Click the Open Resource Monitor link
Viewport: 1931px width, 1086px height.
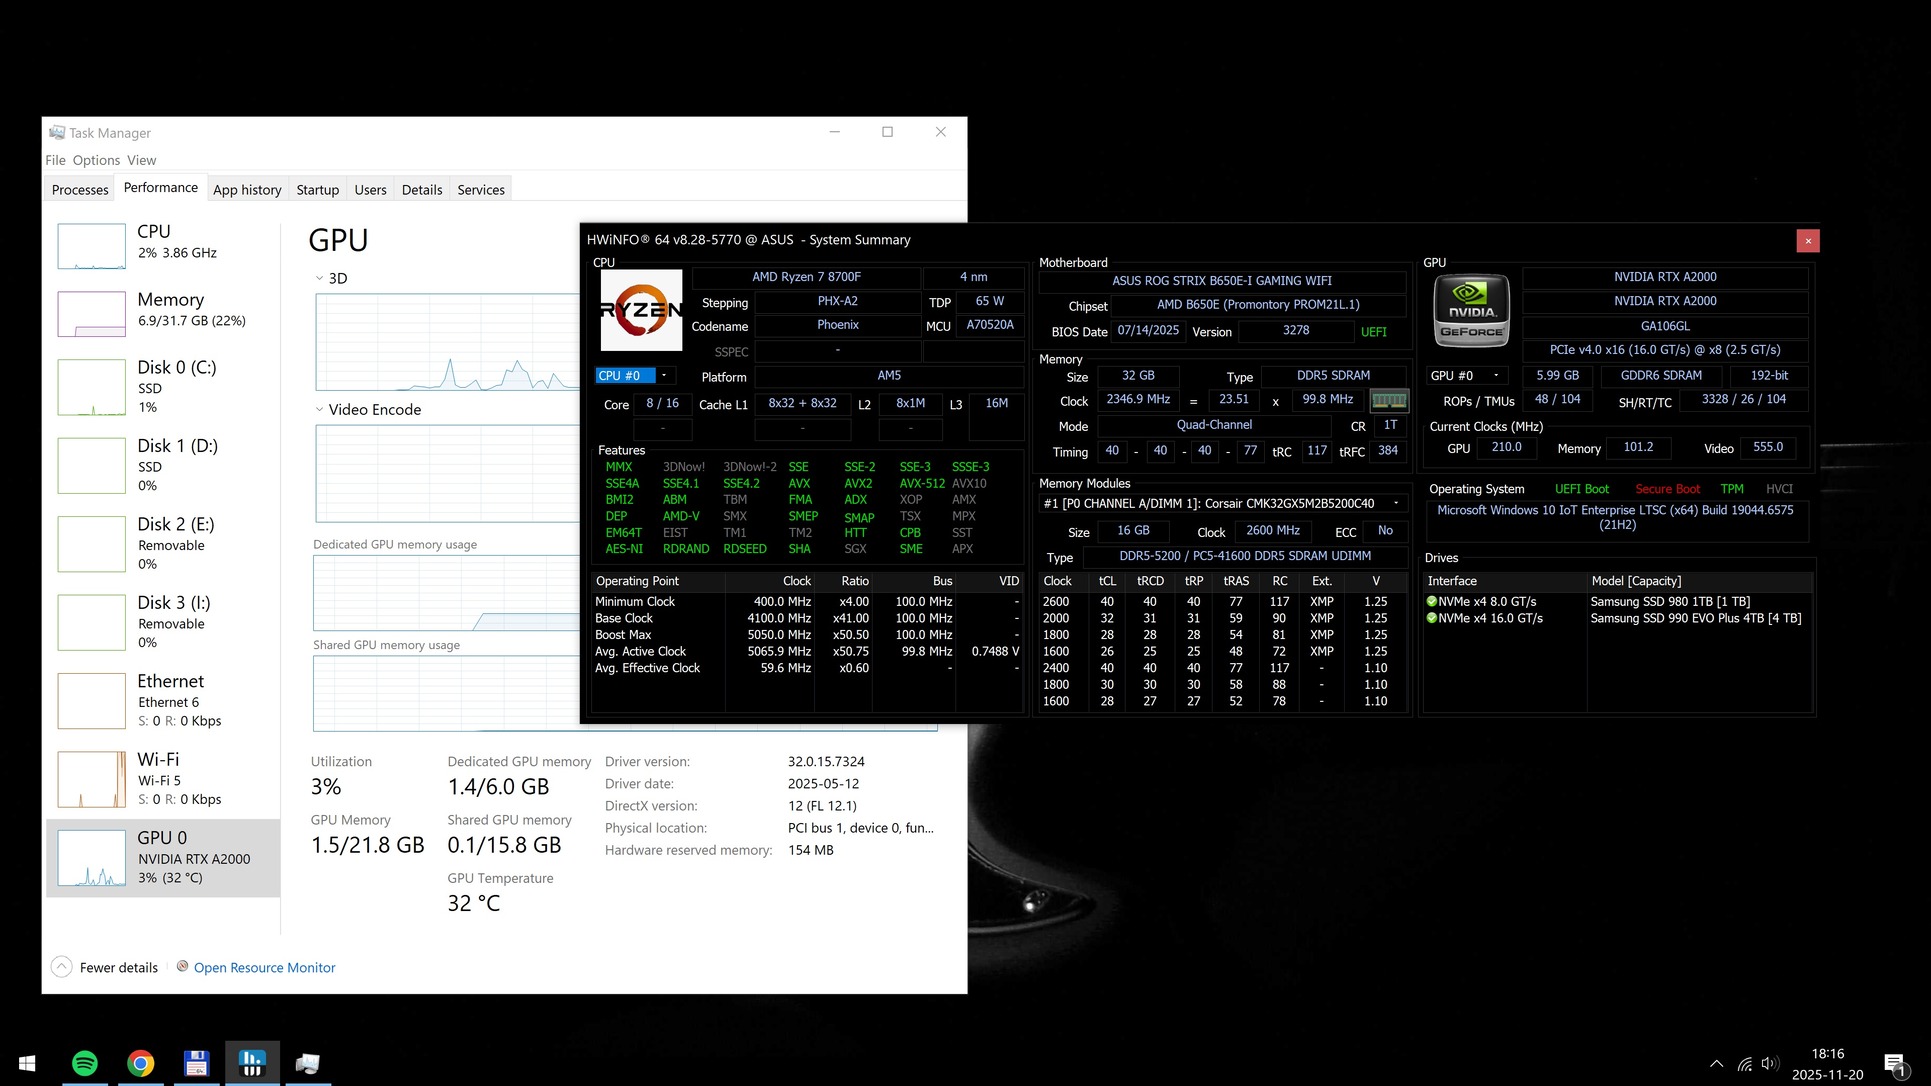[x=264, y=968]
